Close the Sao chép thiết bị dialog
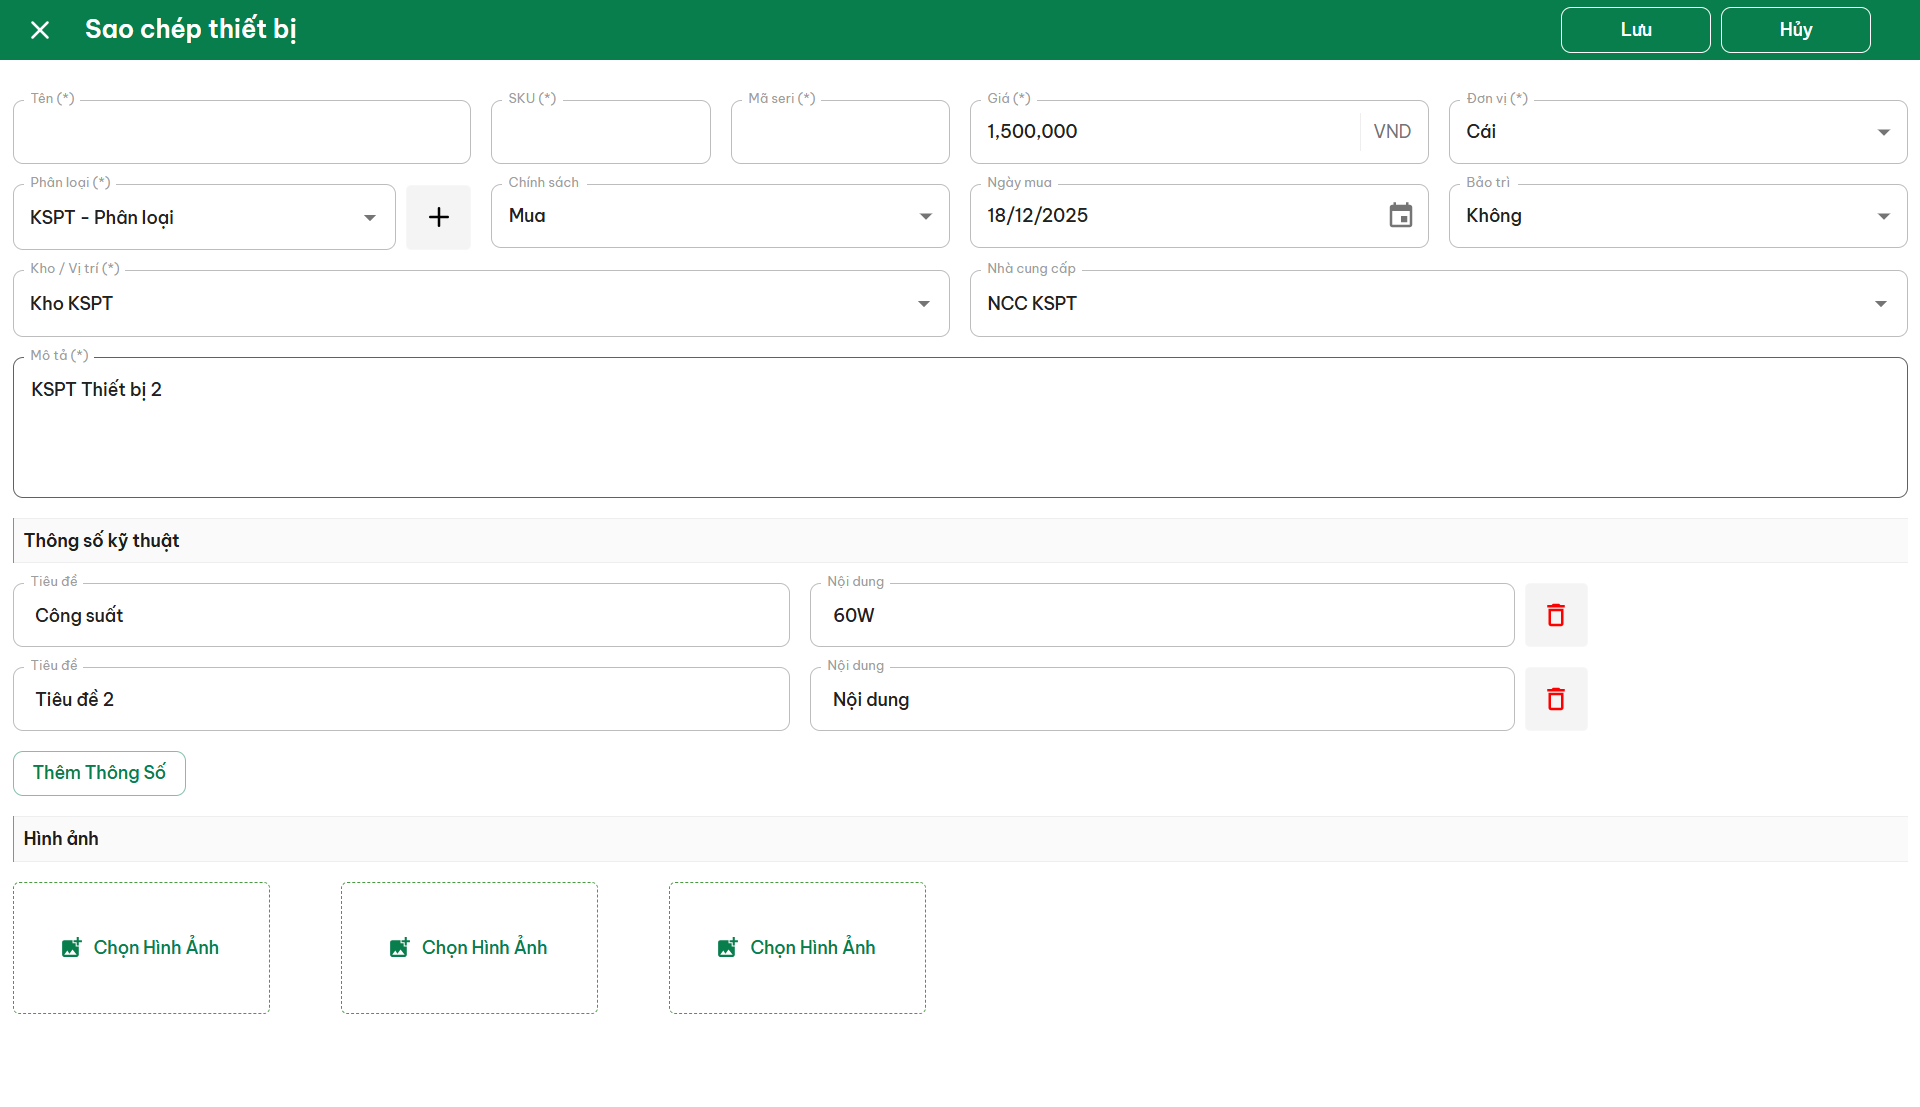 (x=40, y=30)
